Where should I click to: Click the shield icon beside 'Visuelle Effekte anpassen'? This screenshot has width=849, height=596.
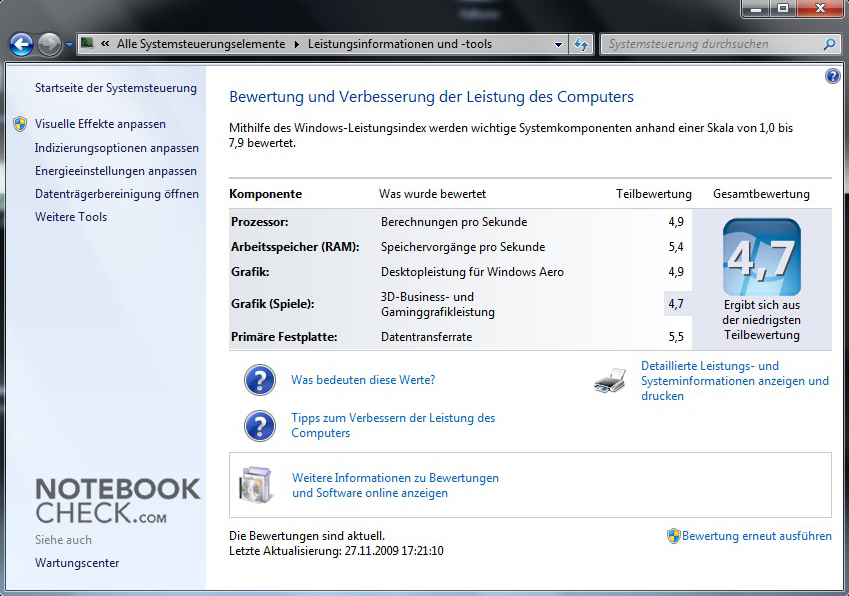click(20, 124)
